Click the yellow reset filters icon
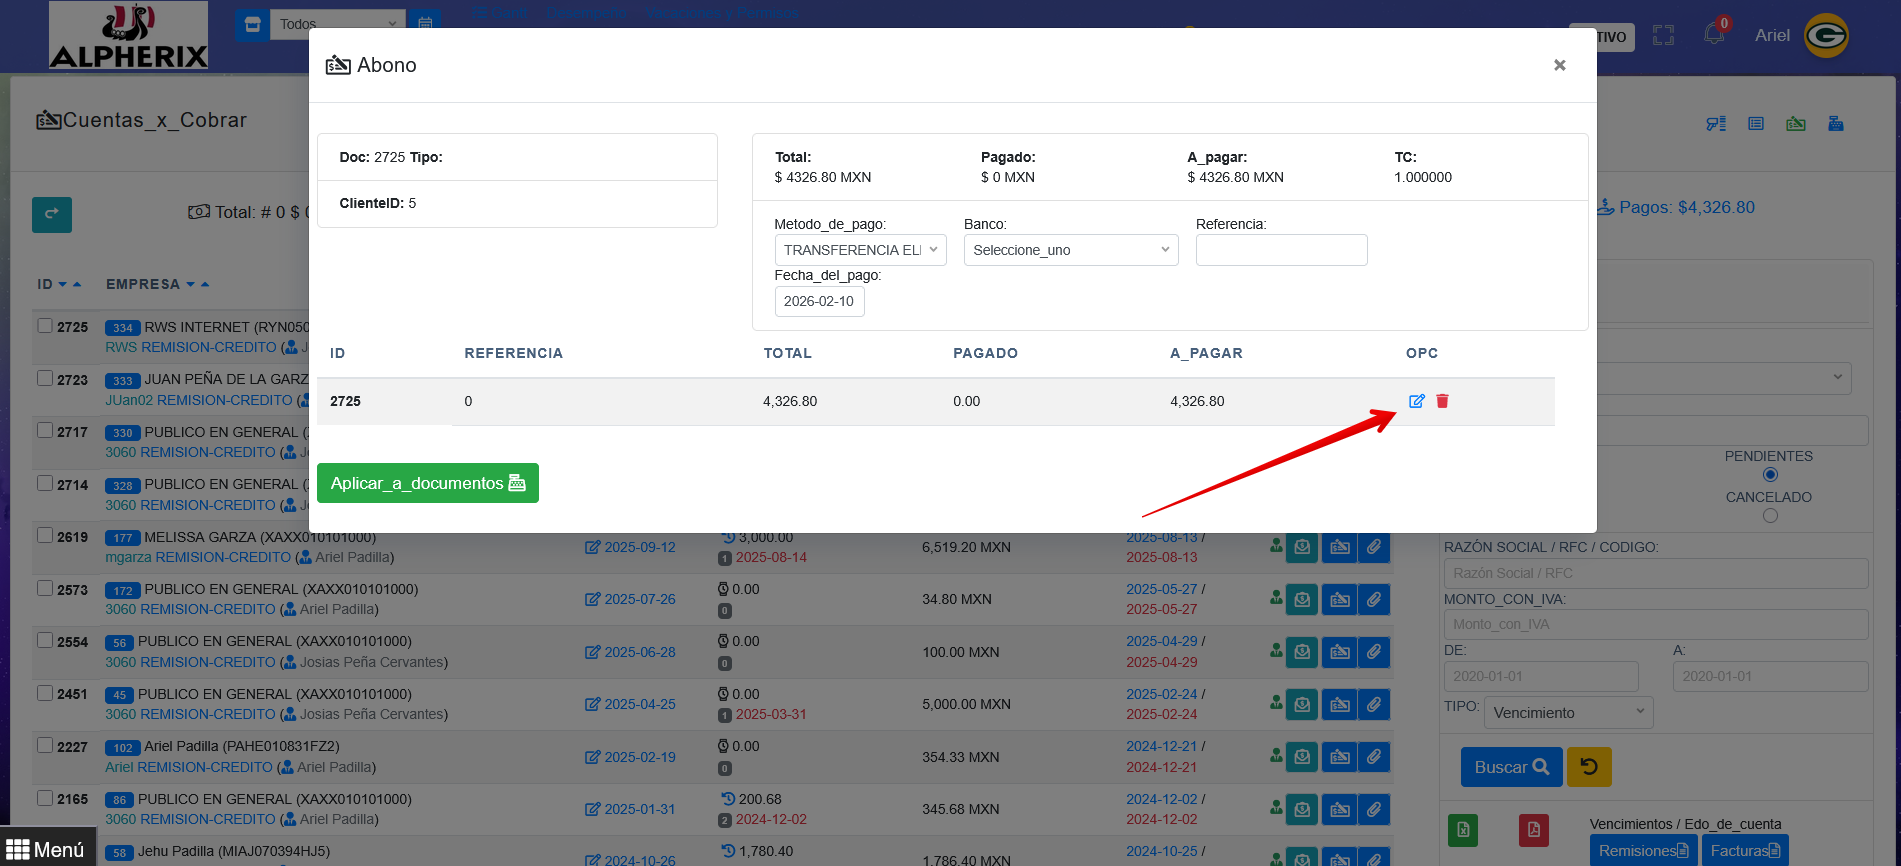The height and width of the screenshot is (866, 1901). coord(1589,767)
